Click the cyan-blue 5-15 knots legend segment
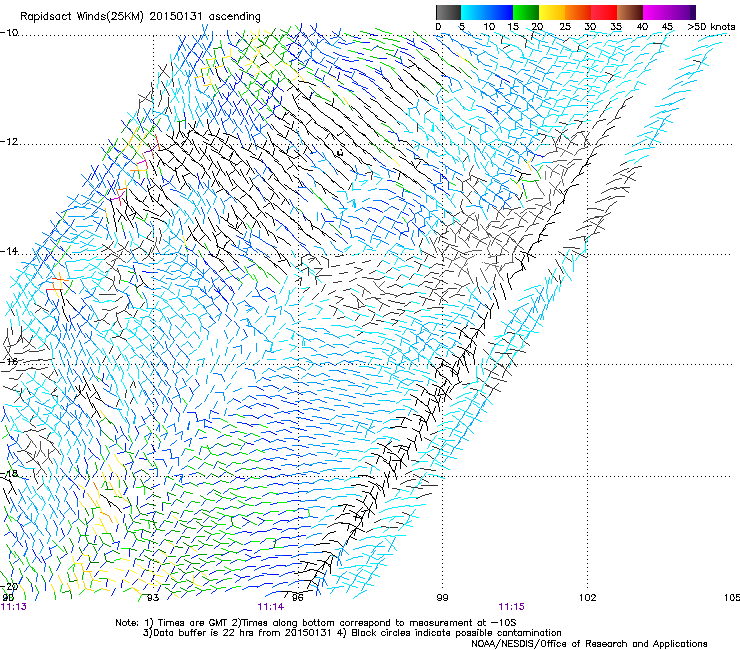Viewport: 740px width, 650px height. (487, 12)
